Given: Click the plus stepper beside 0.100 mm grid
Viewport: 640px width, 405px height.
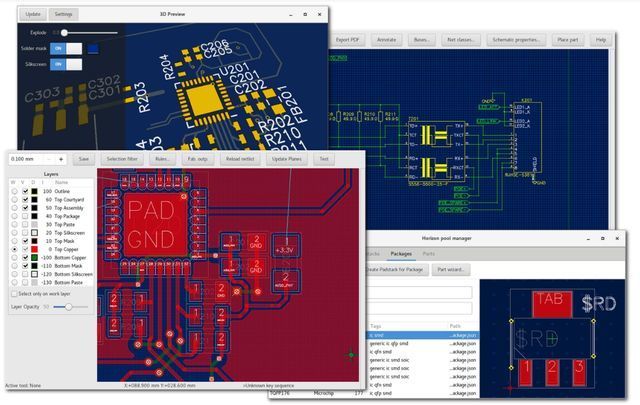Looking at the screenshot, I should click(x=61, y=159).
